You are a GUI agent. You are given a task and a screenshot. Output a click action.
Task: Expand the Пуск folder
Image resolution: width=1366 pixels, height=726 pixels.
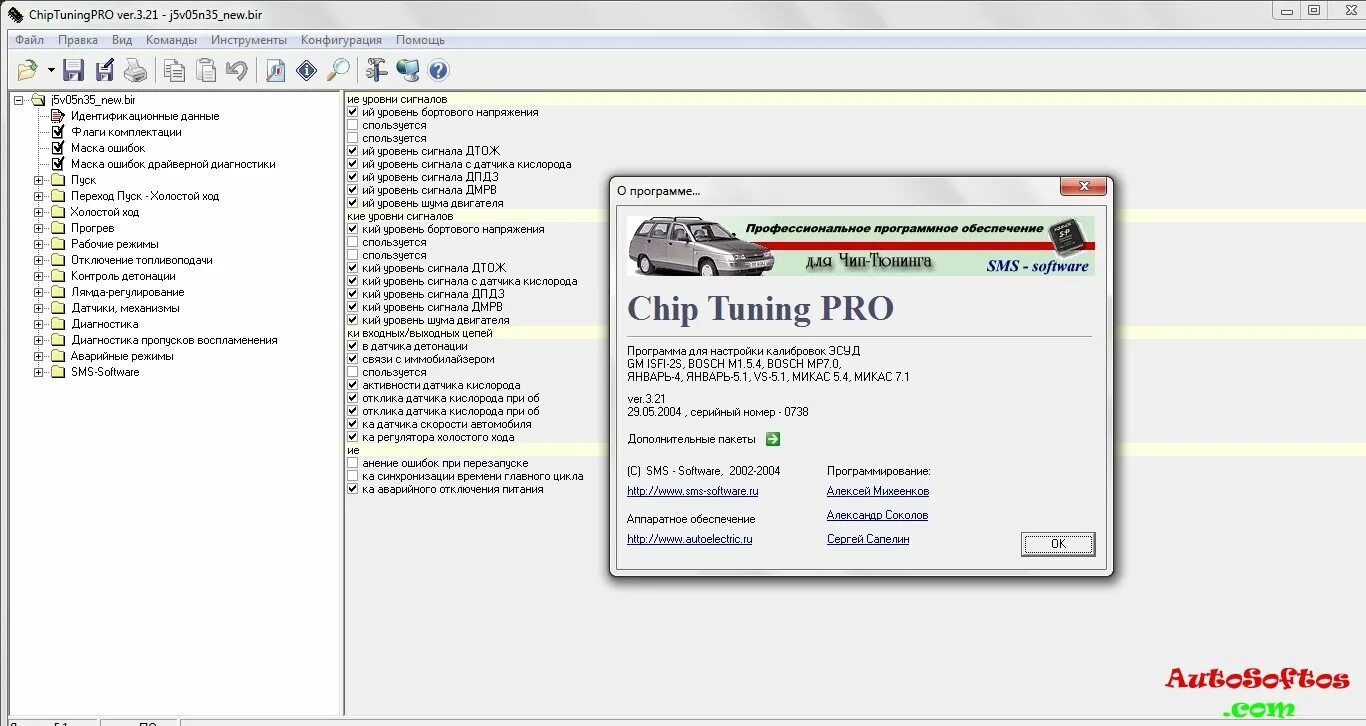[x=39, y=180]
